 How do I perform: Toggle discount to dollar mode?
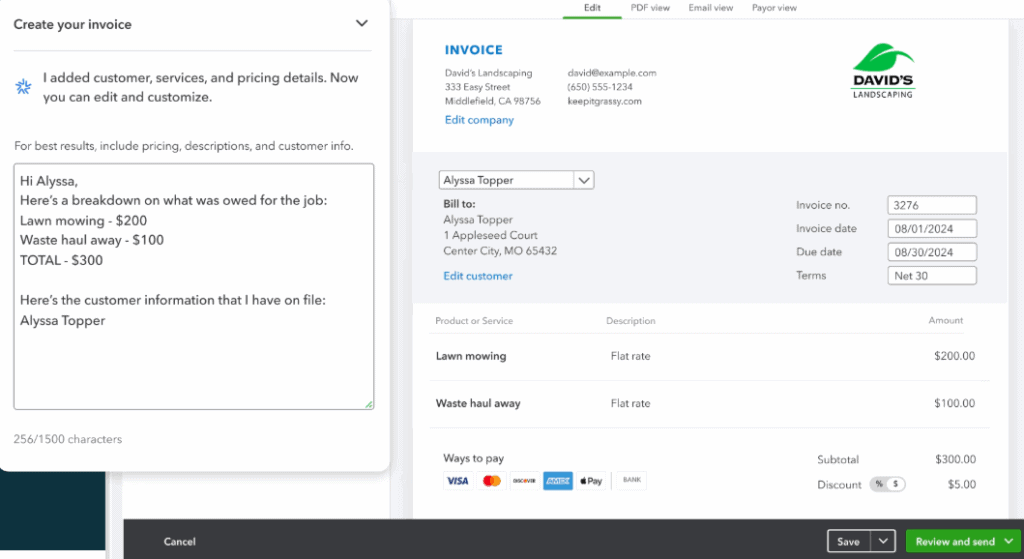[x=896, y=484]
